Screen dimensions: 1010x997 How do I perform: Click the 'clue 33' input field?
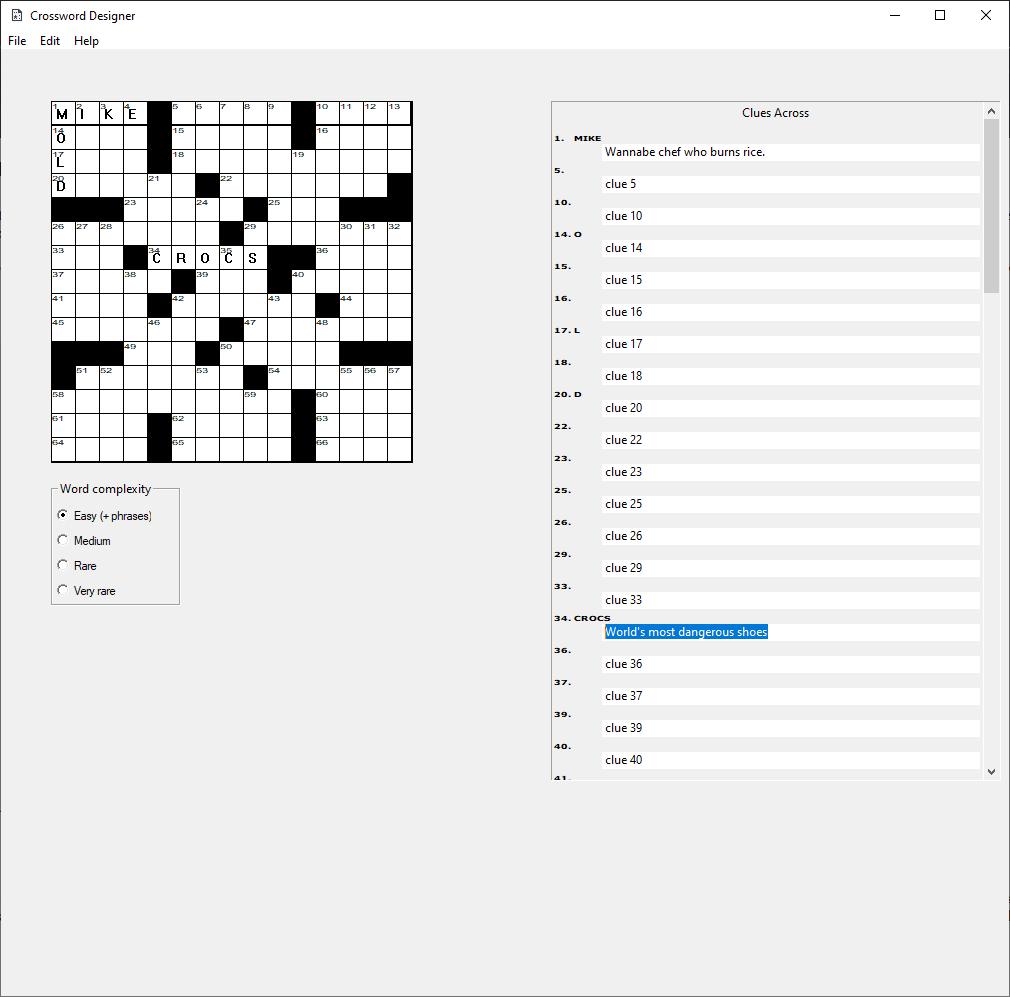click(791, 600)
